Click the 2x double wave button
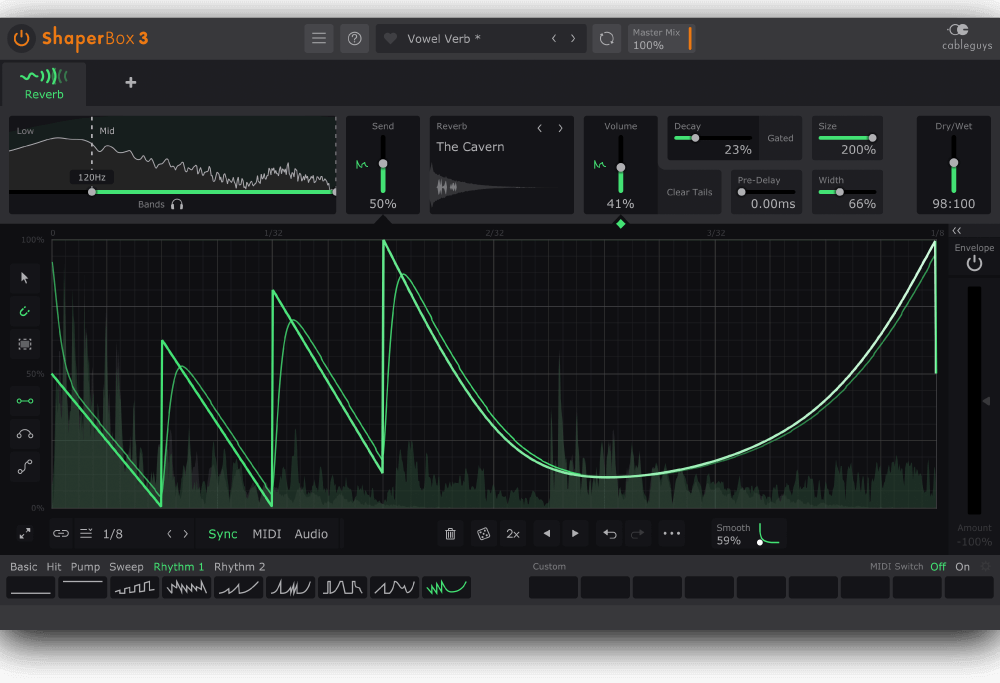 [x=513, y=533]
